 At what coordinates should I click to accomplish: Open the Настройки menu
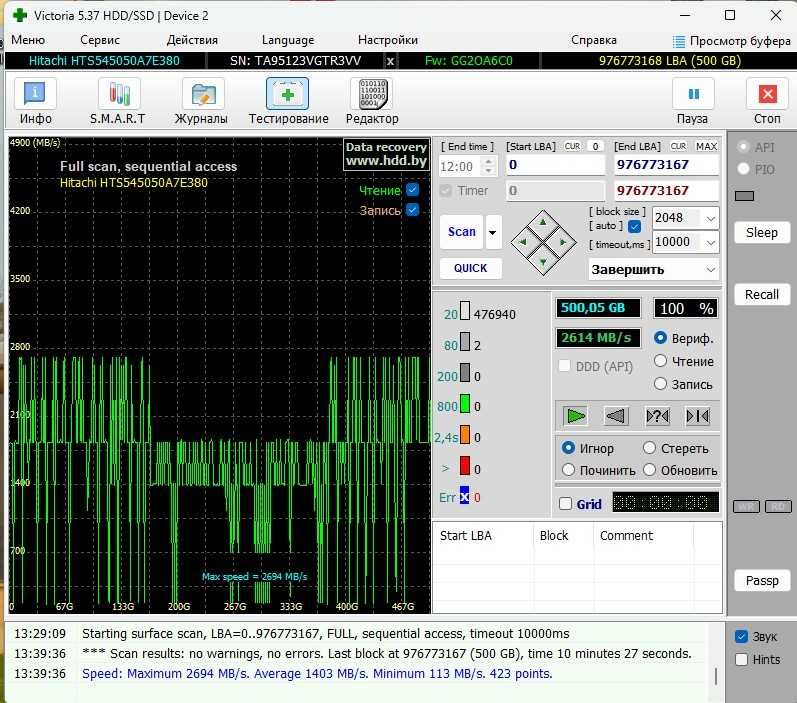point(388,40)
